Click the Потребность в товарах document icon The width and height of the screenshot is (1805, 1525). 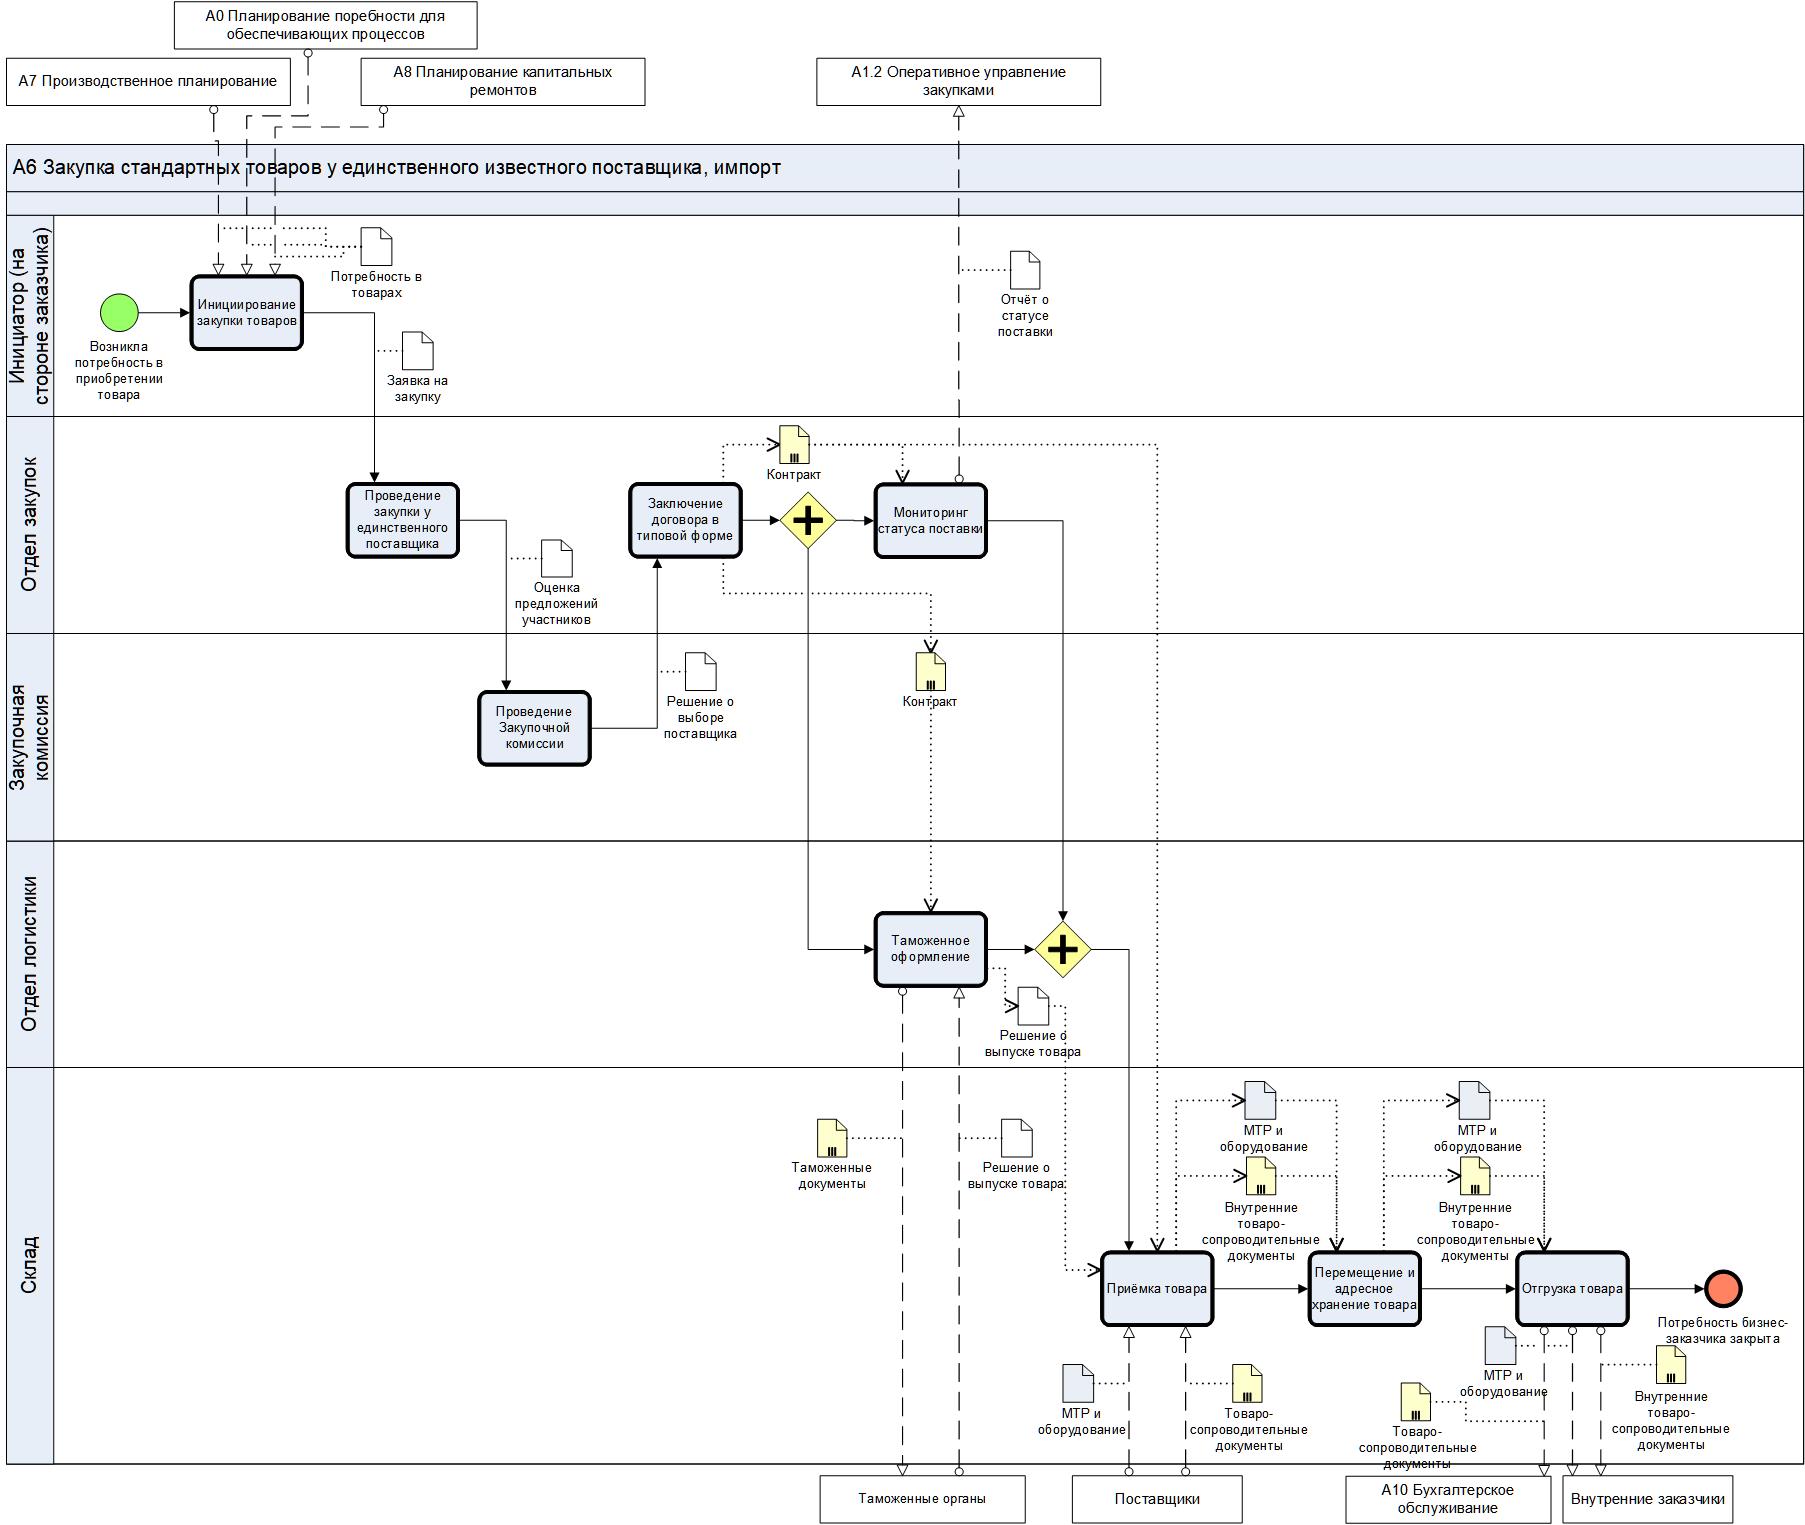point(377,247)
